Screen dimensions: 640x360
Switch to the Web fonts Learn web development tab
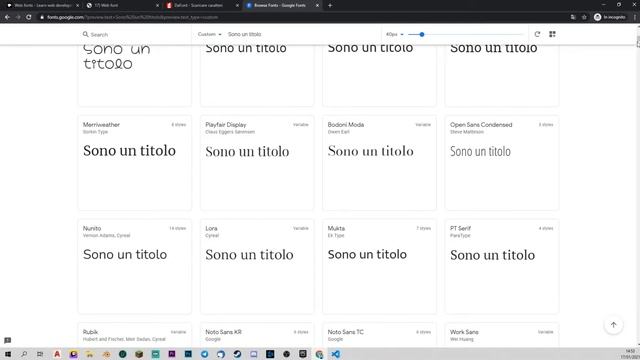click(42, 5)
